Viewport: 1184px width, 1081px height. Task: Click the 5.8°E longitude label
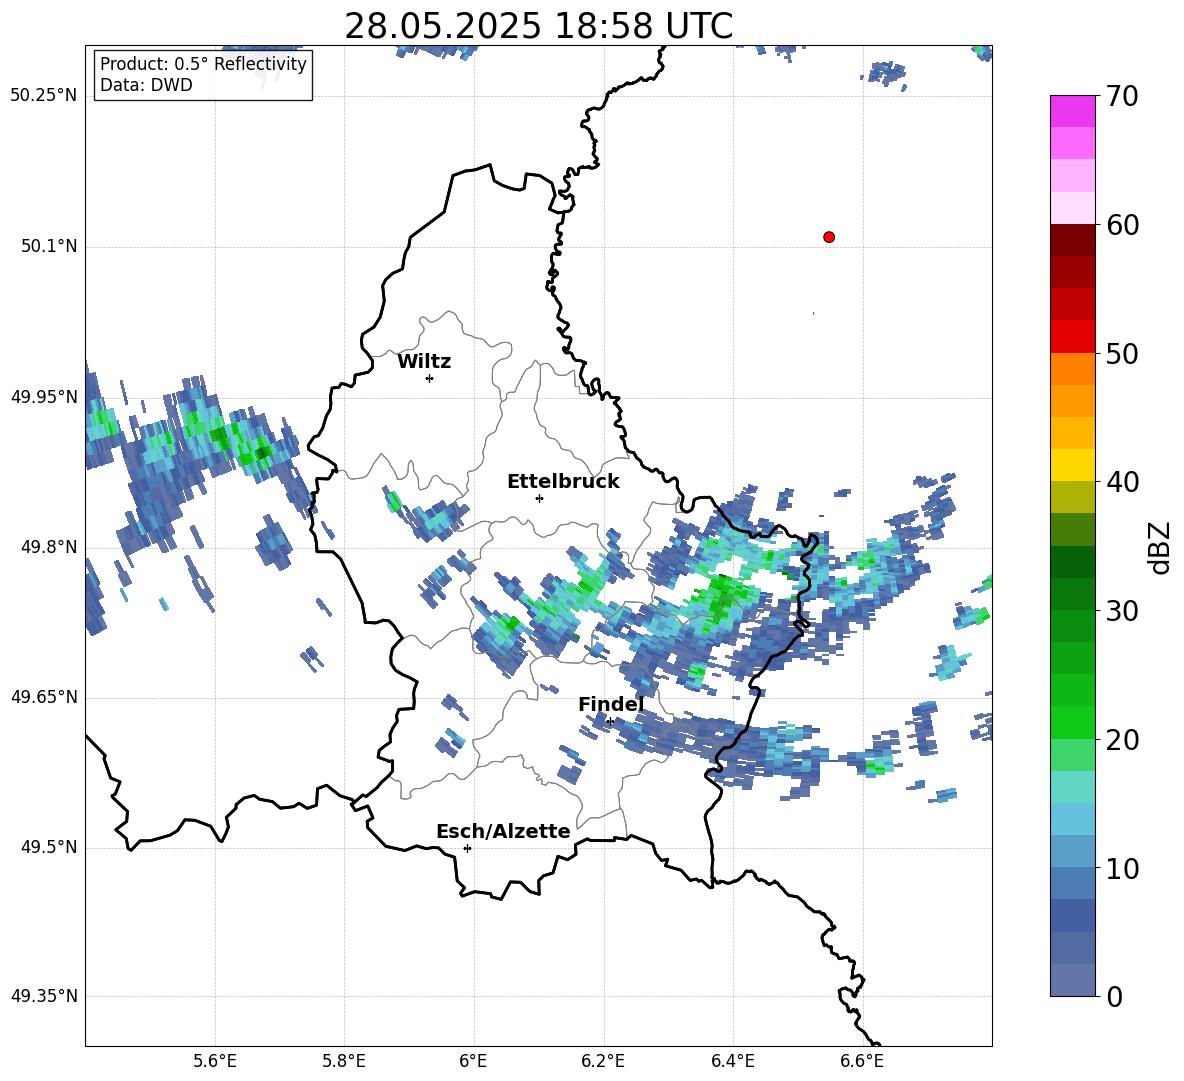coord(344,1061)
